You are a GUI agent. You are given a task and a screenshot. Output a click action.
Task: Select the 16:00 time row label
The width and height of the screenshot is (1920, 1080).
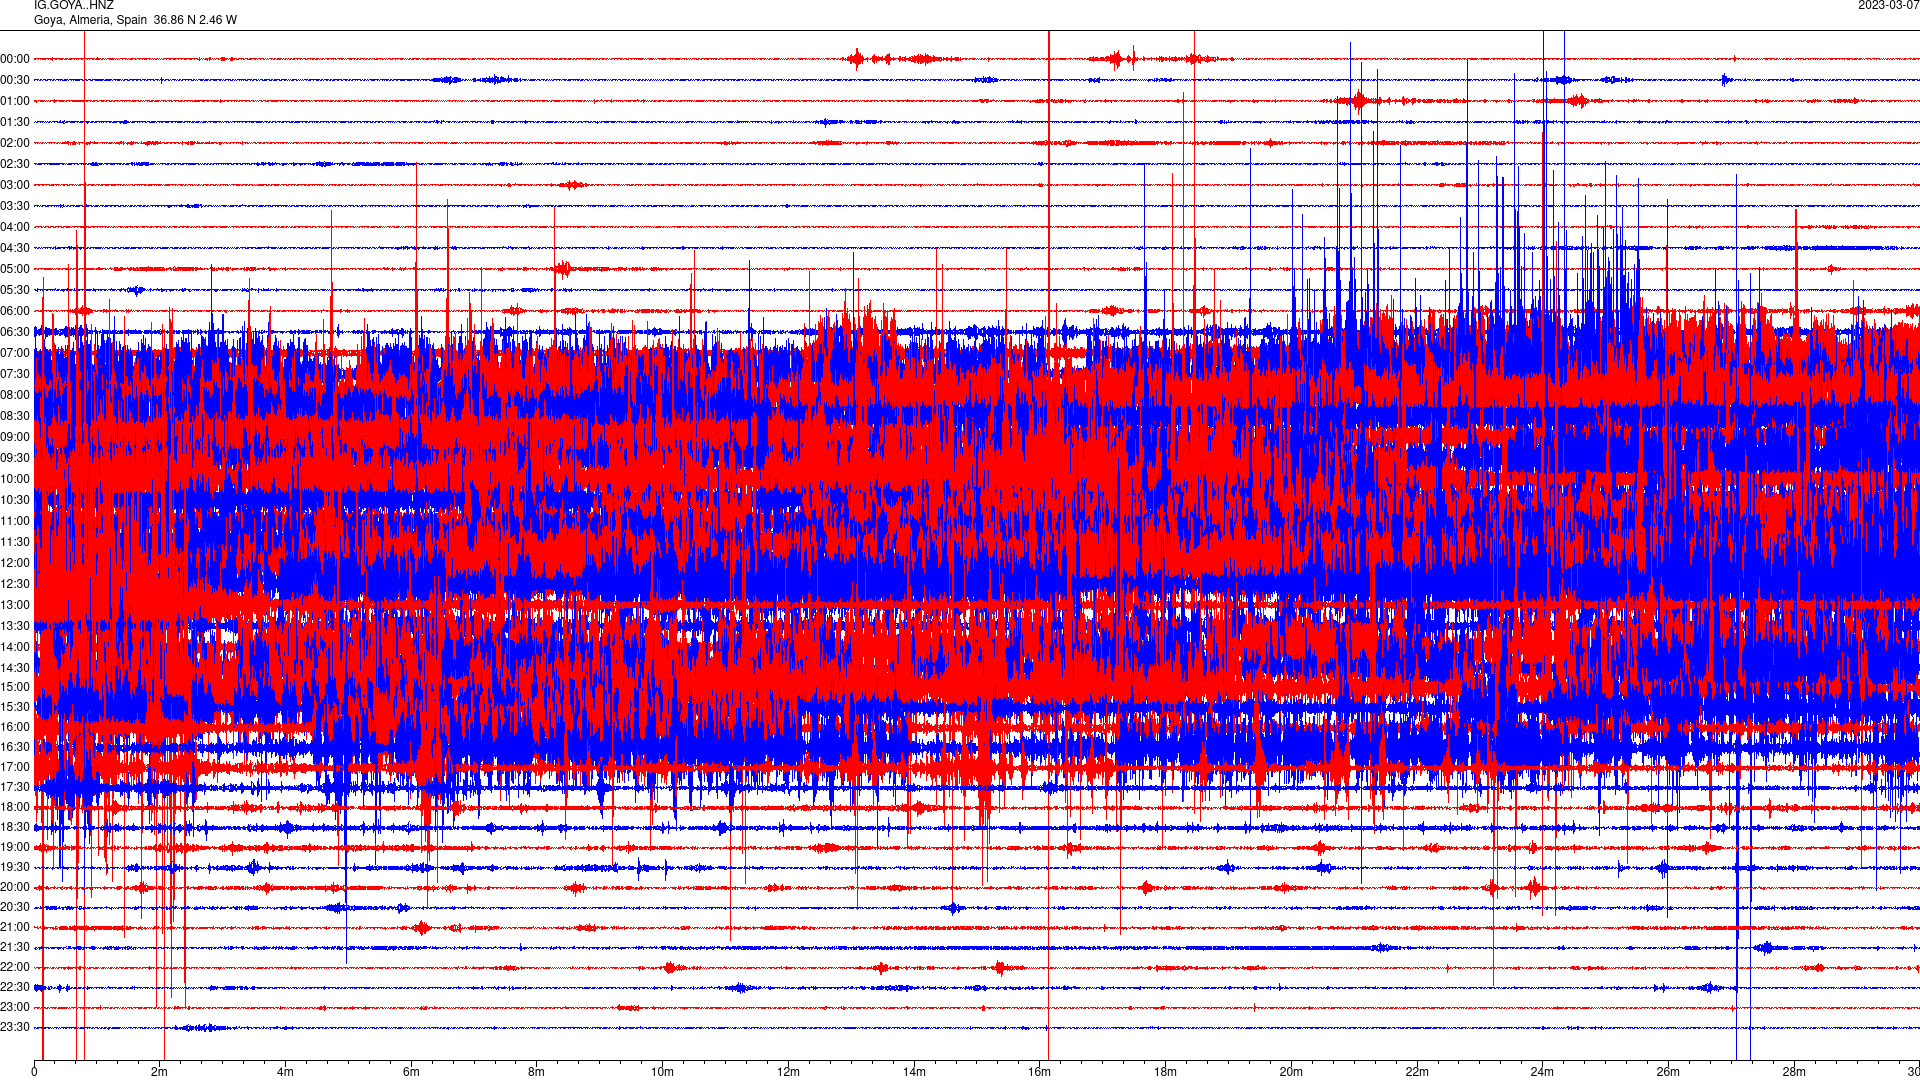(15, 727)
